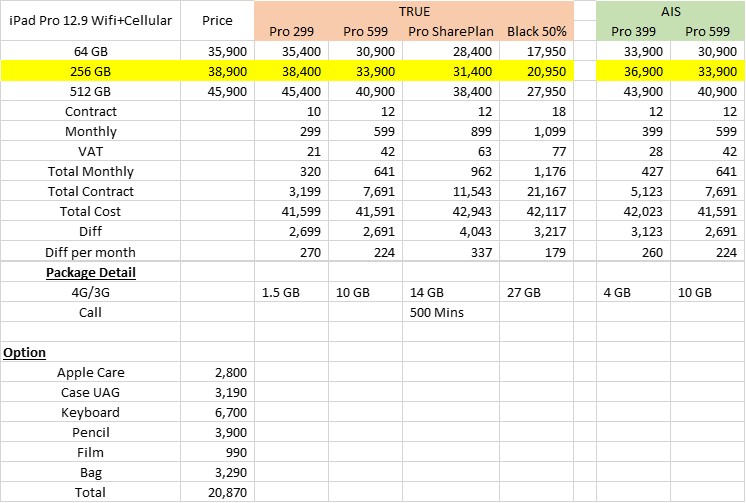Image resolution: width=746 pixels, height=503 pixels.
Task: Select diff per month '337'
Action: pyautogui.click(x=451, y=252)
